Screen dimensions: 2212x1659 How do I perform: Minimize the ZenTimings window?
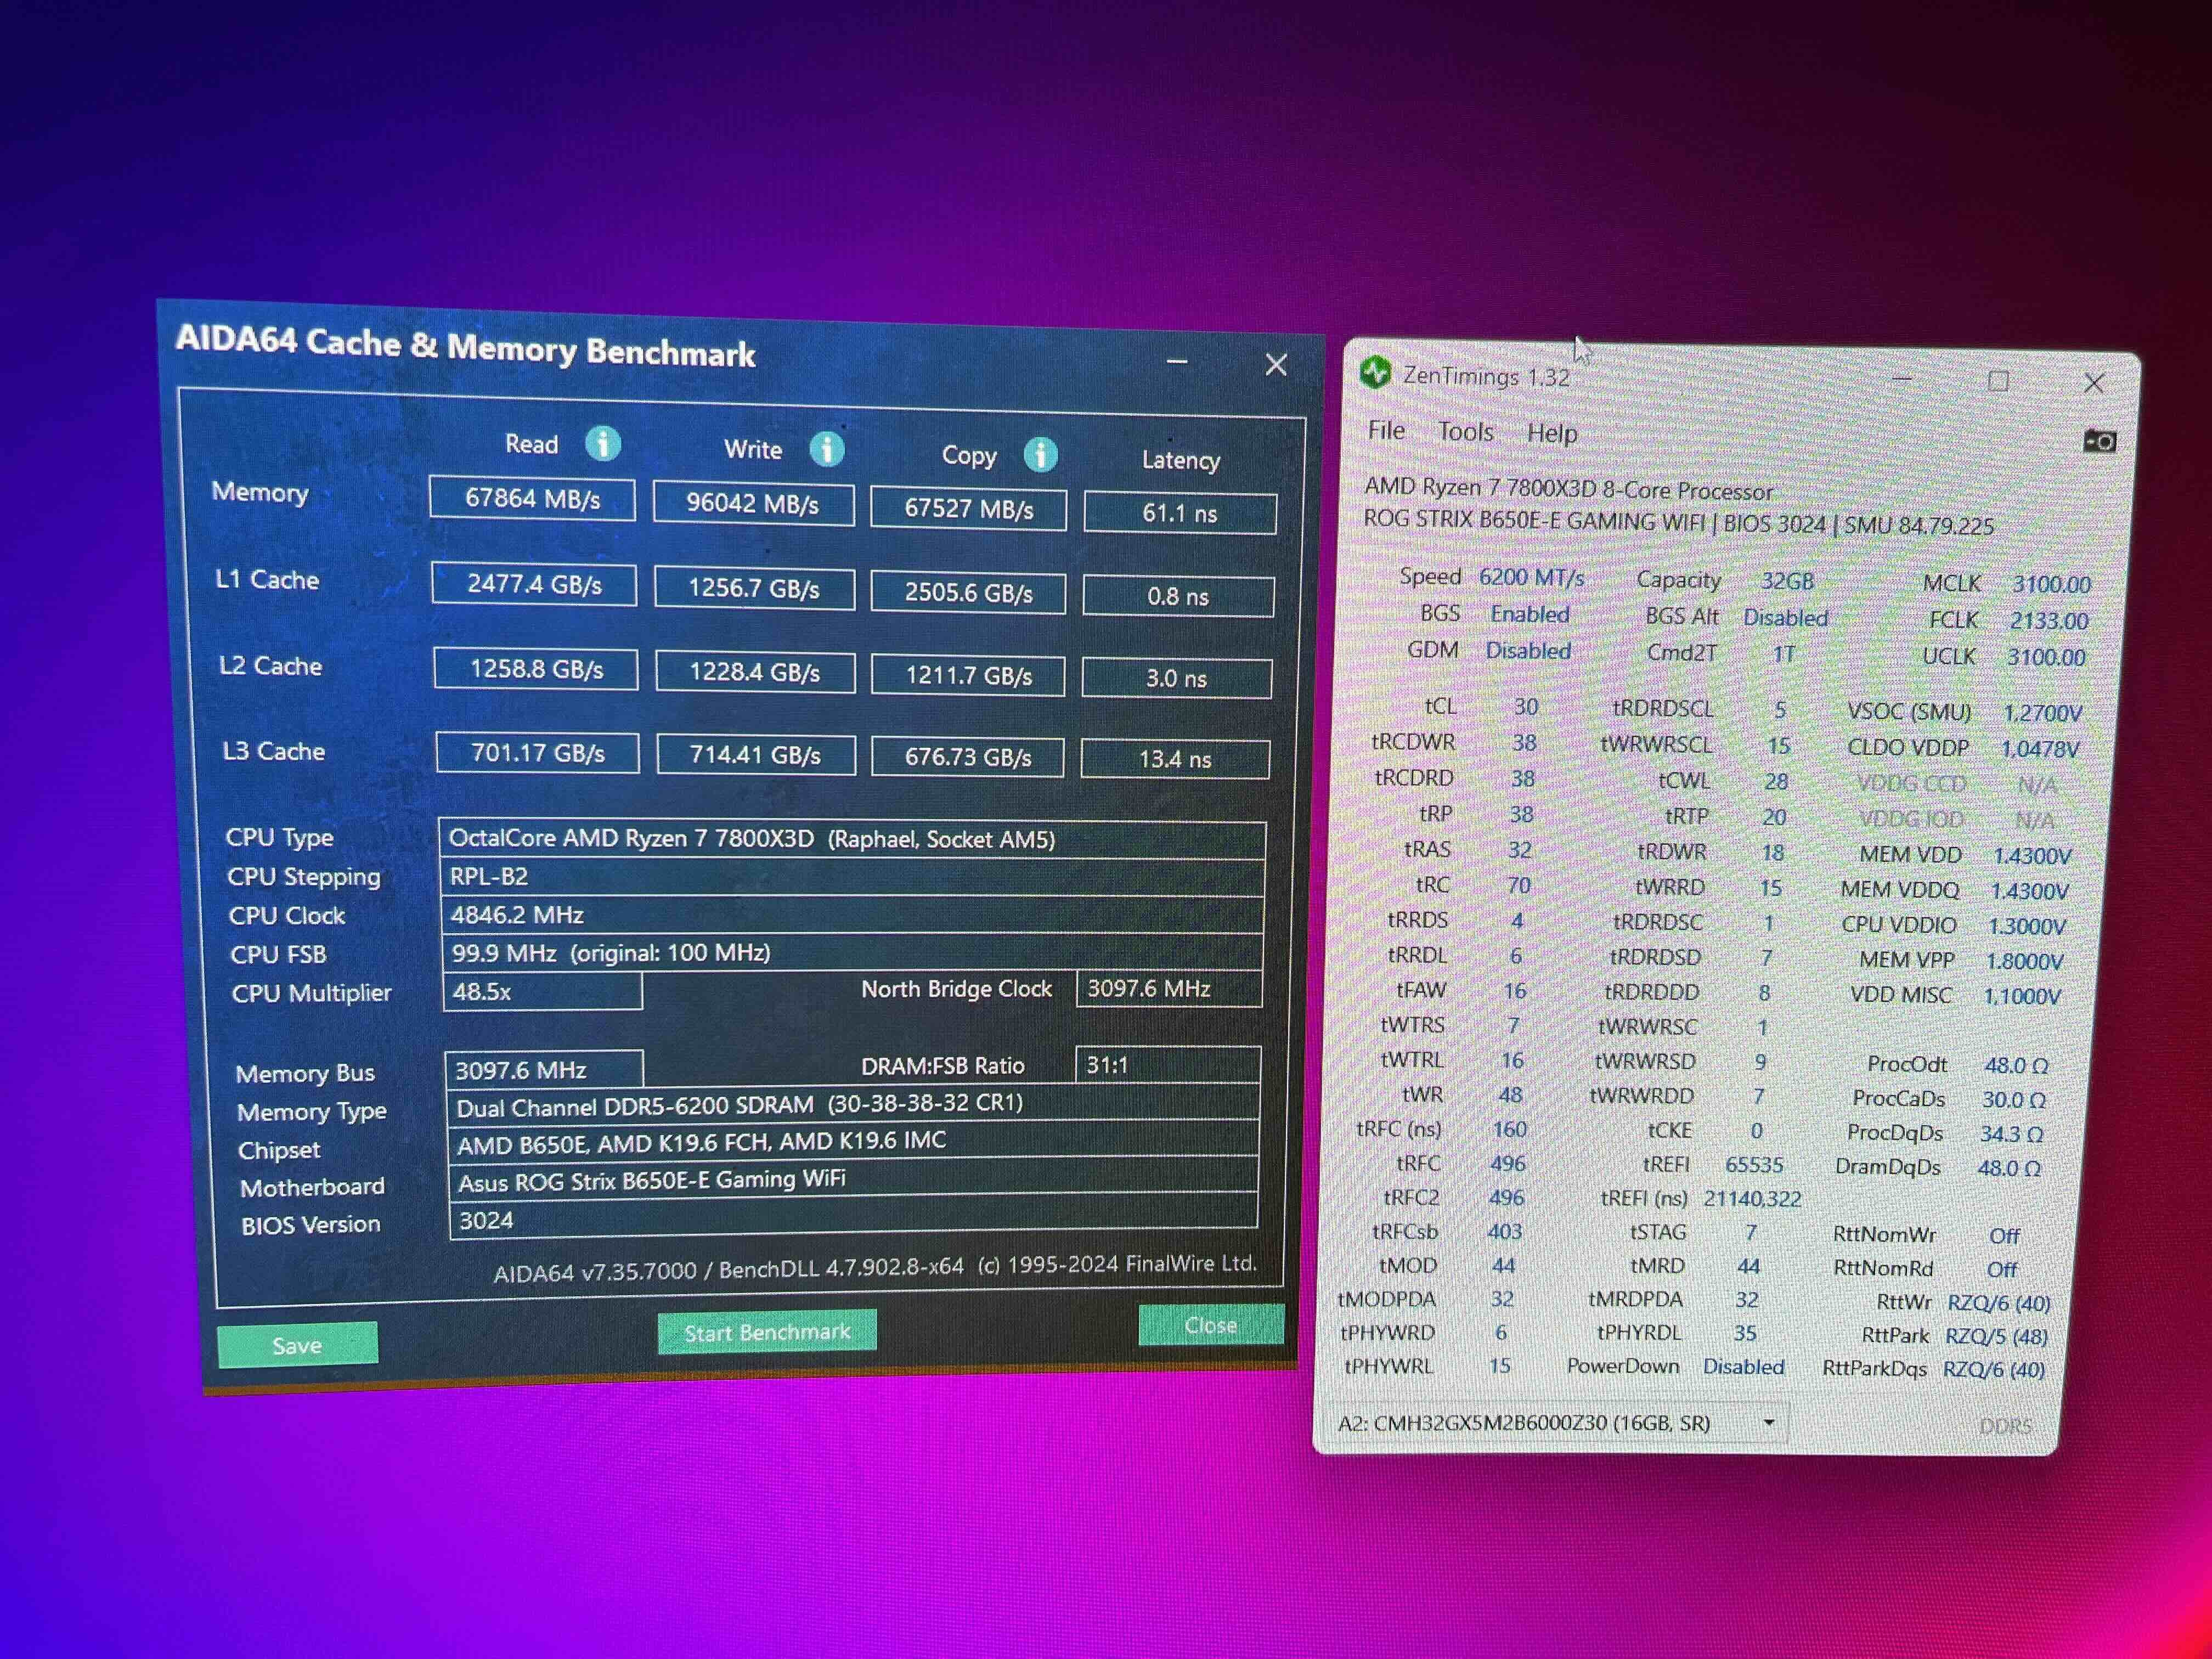click(1902, 380)
